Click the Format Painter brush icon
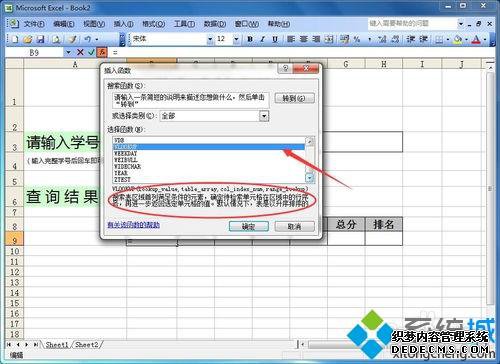The width and height of the screenshot is (500, 364). [x=72, y=39]
